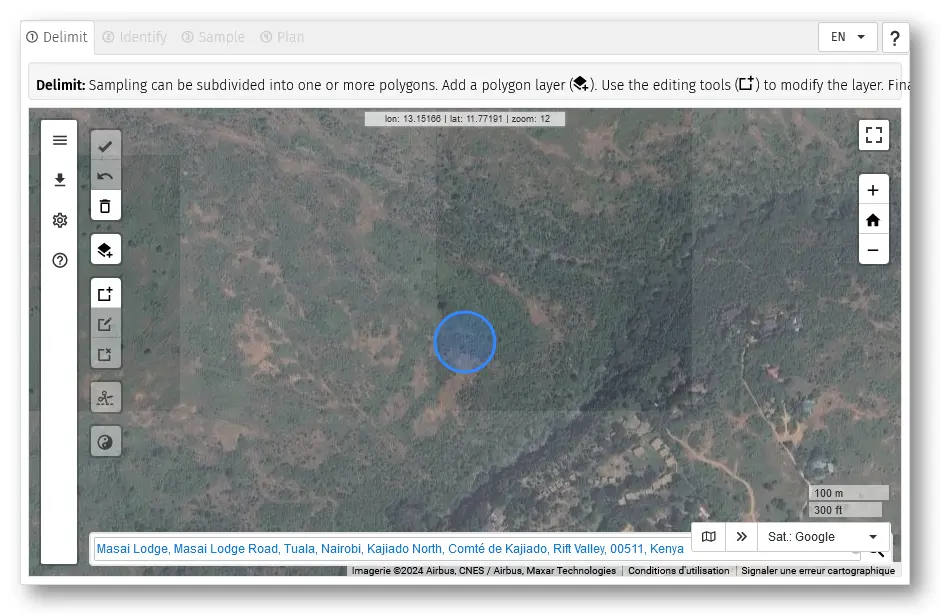Click the undo arrow icon
This screenshot has width=940, height=615.
coord(105,176)
